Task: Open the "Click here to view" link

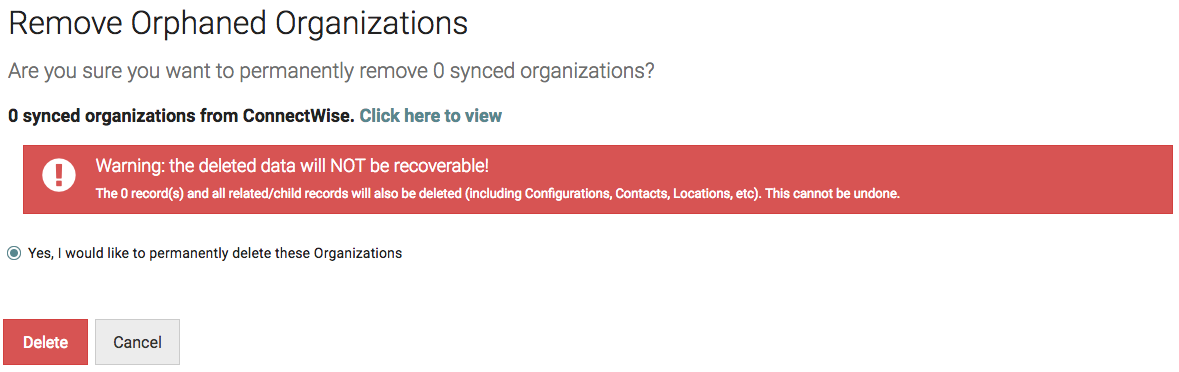Action: 431,116
